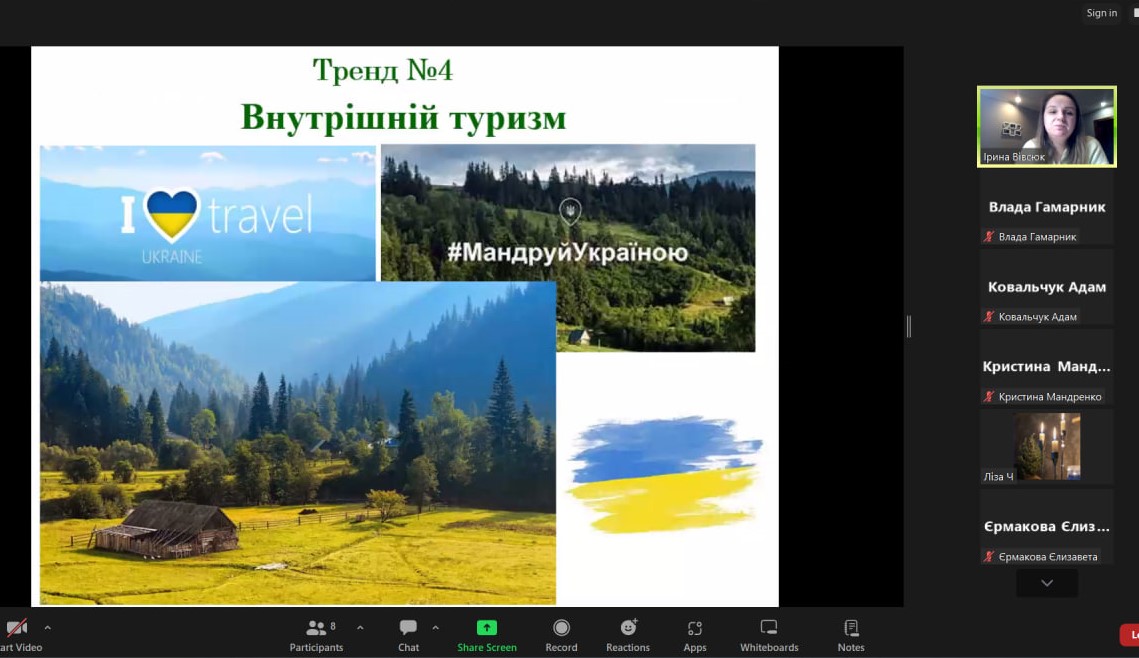Image resolution: width=1139 pixels, height=658 pixels.
Task: Click the green Share Screen icon
Action: (487, 628)
